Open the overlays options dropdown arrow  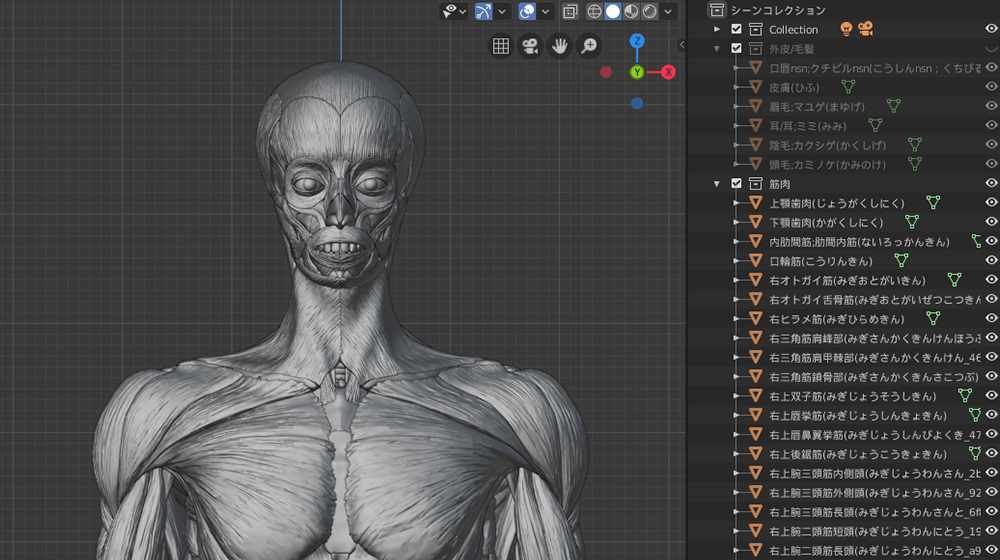[545, 11]
